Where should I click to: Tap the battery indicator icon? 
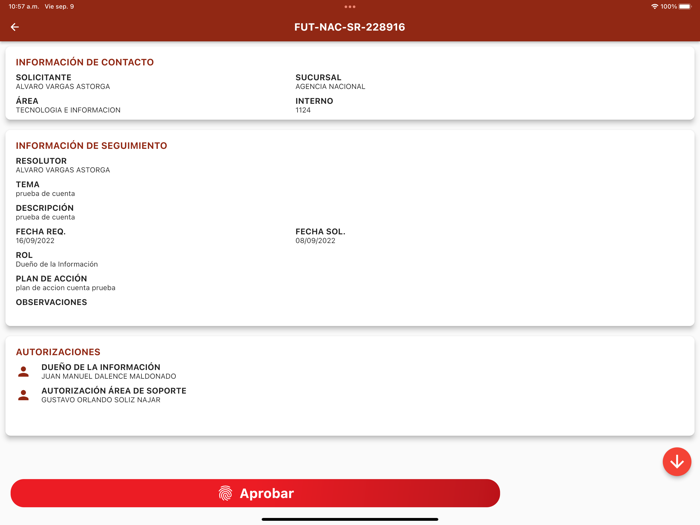pyautogui.click(x=685, y=7)
